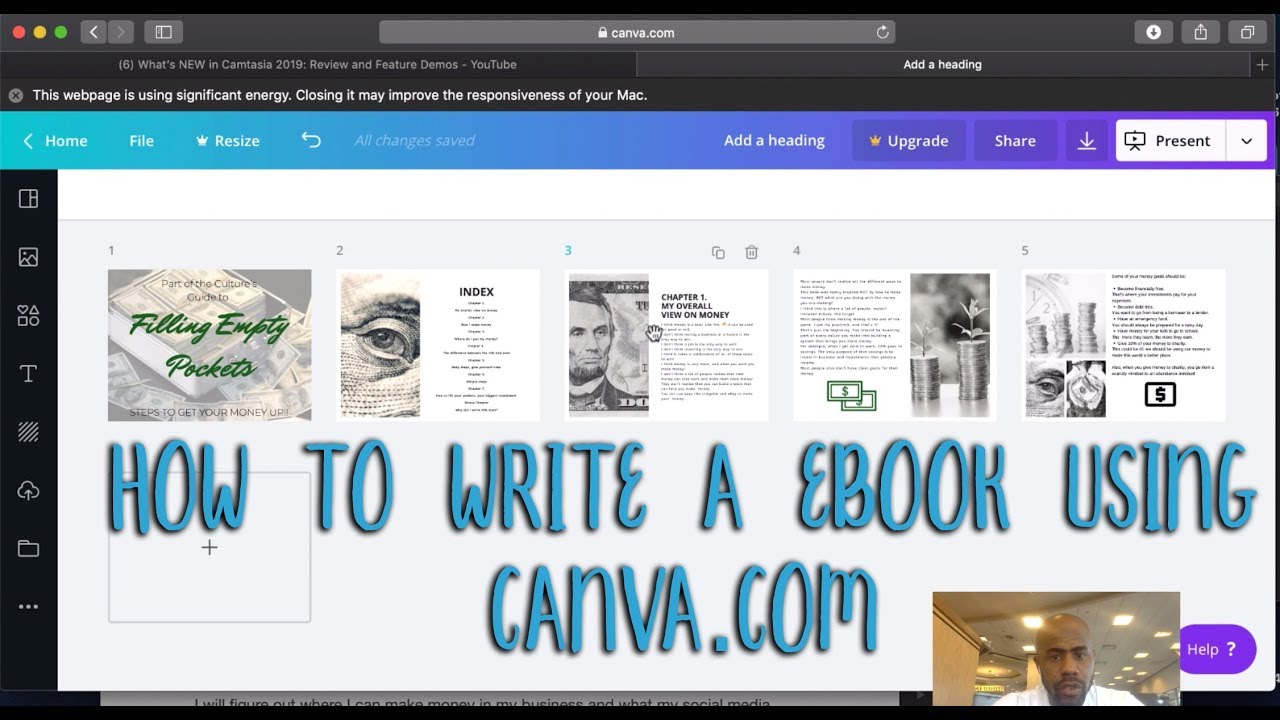Select page 4 coin stacks thumbnail
Viewport: 1280px width, 720px height.
tap(895, 345)
